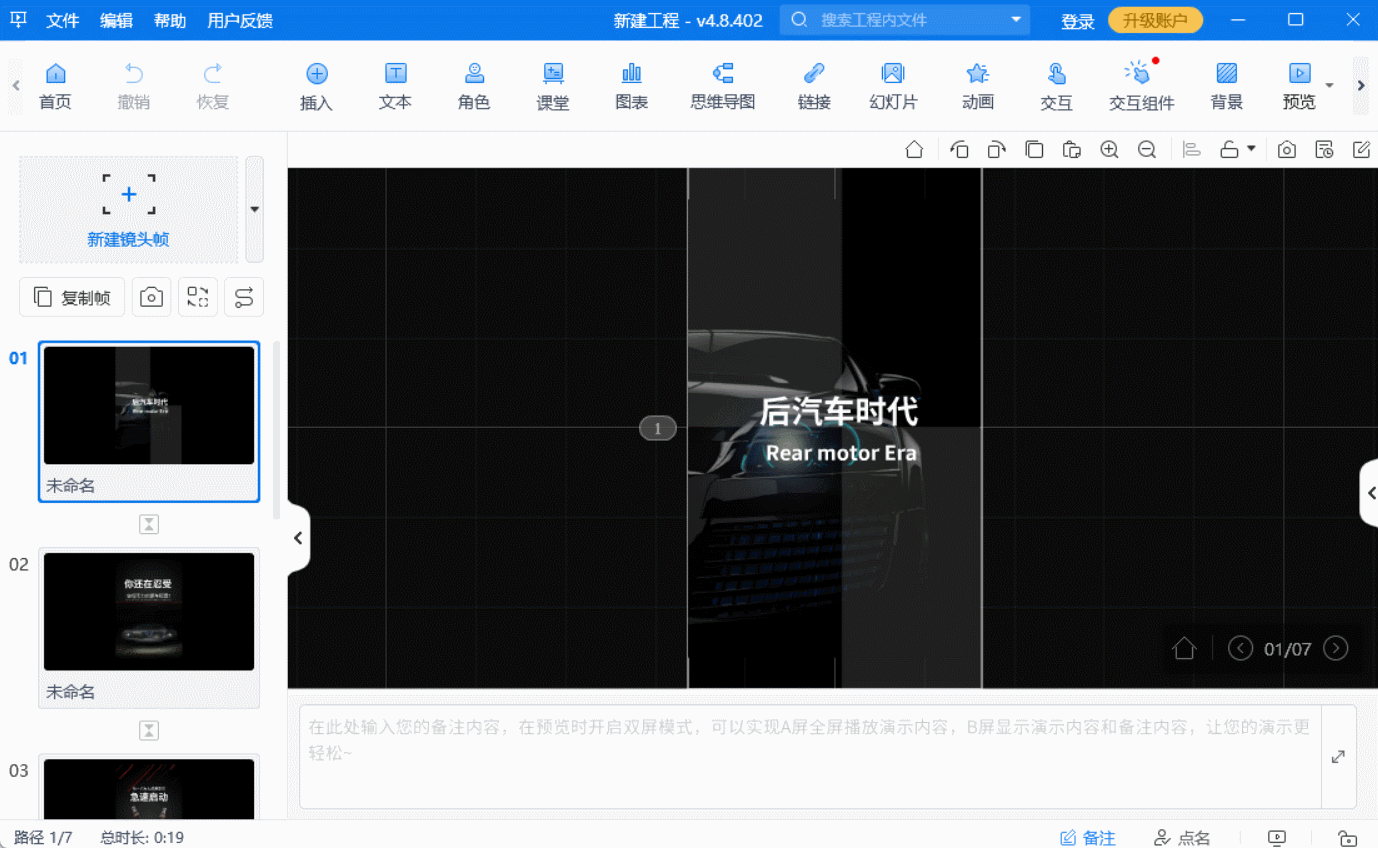Open the 思维导图 (Mind Map) tool
Viewport: 1378px width, 848px height.
point(722,85)
